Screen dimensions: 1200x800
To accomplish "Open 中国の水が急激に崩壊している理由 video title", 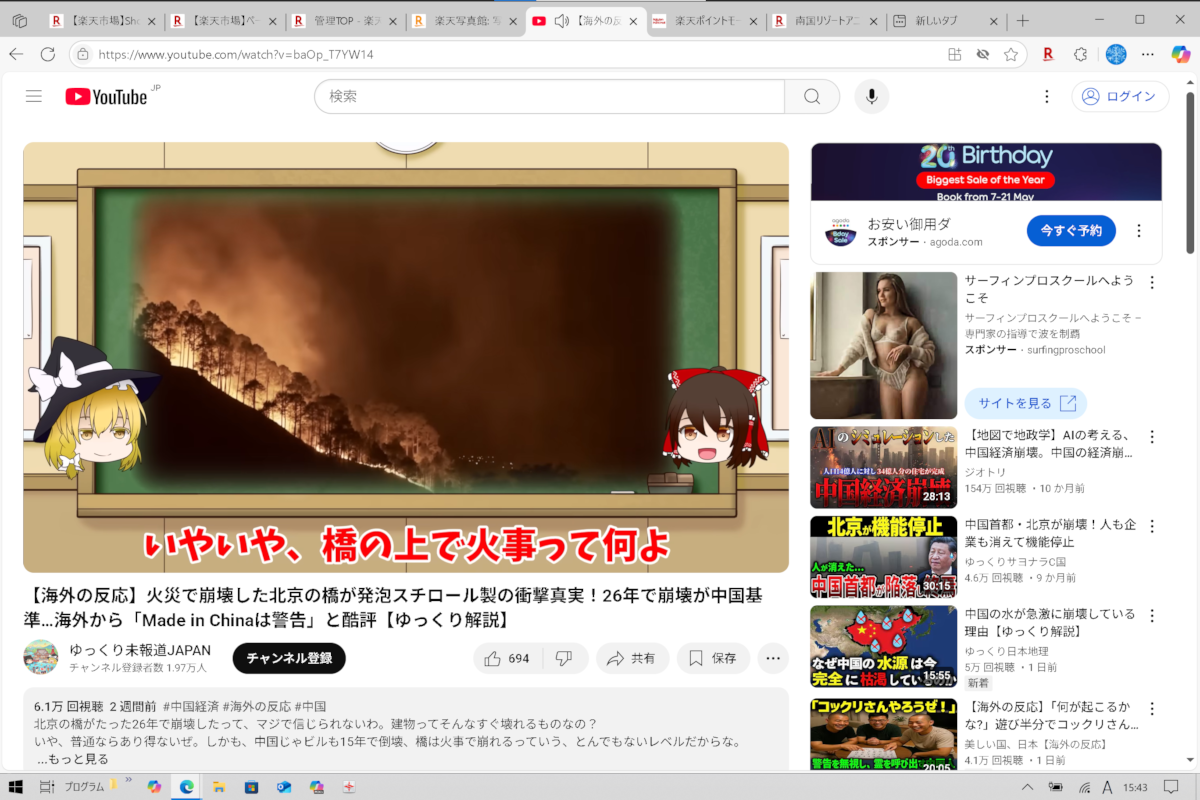I will [x=1050, y=623].
